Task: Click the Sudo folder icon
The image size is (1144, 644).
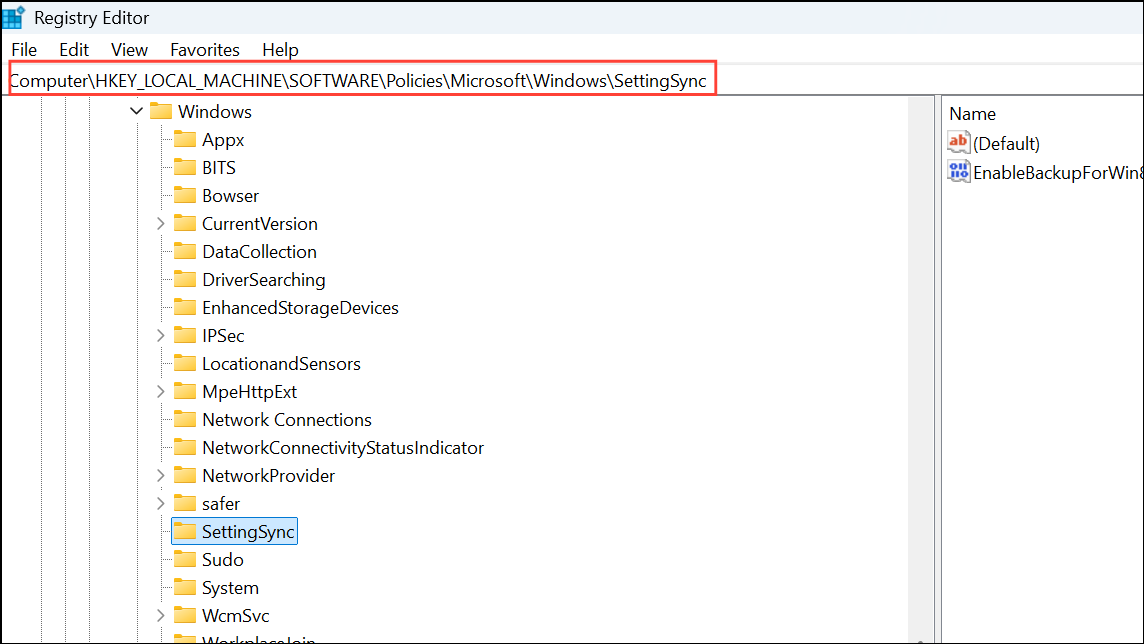Action: point(185,559)
